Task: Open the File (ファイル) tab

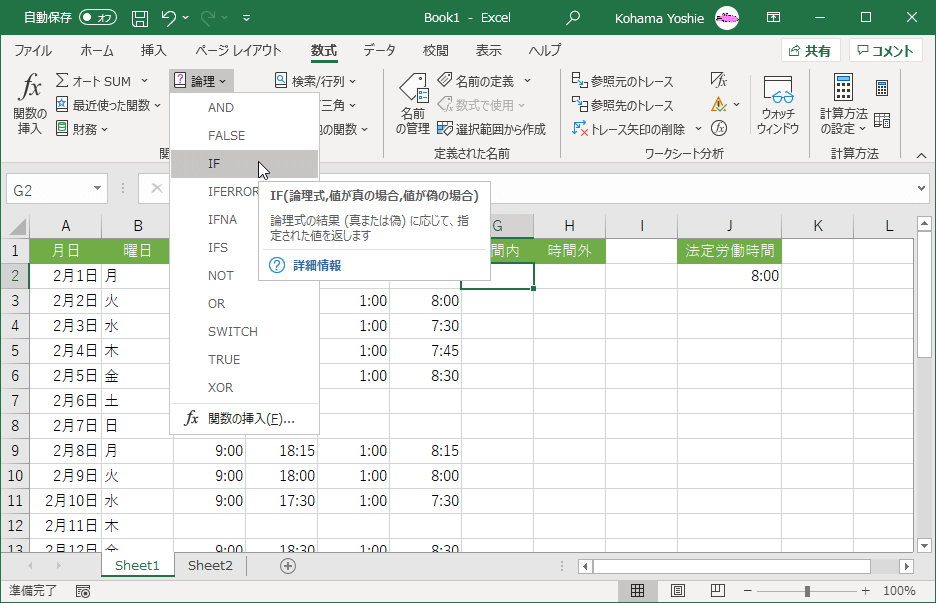Action: pos(33,51)
